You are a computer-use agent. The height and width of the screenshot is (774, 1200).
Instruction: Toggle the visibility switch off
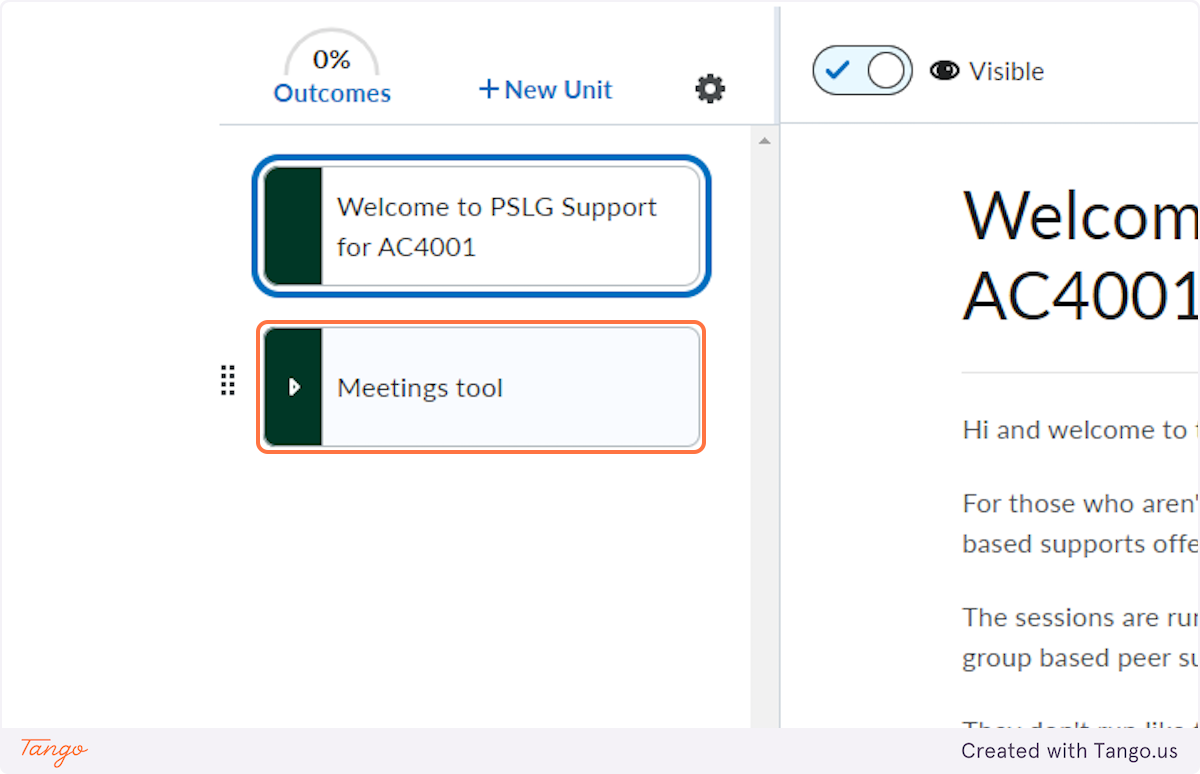pos(862,70)
